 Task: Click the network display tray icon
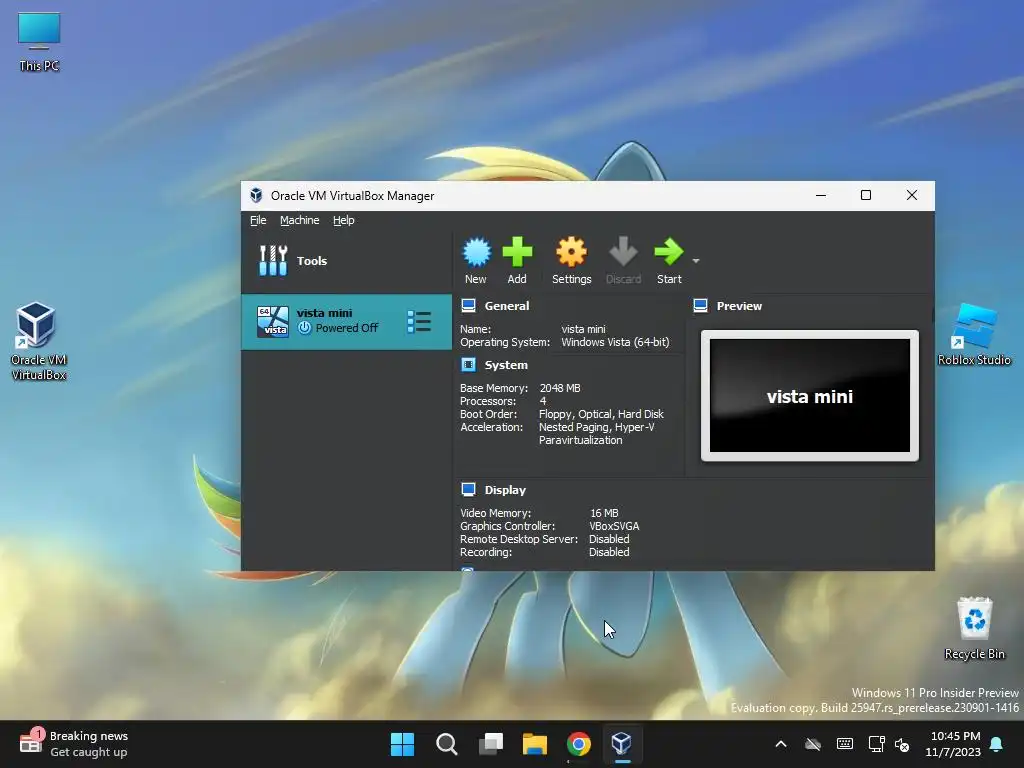pyautogui.click(x=876, y=744)
